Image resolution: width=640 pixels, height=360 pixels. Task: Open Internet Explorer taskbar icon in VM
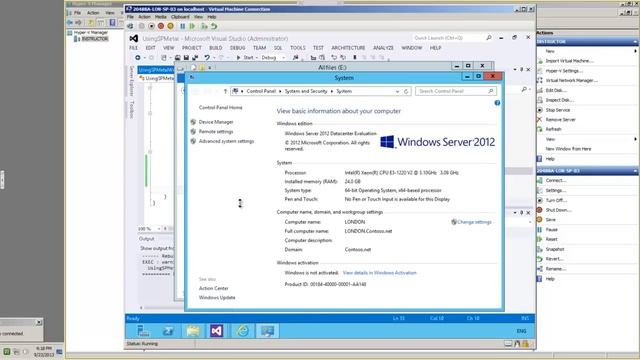(x=242, y=331)
